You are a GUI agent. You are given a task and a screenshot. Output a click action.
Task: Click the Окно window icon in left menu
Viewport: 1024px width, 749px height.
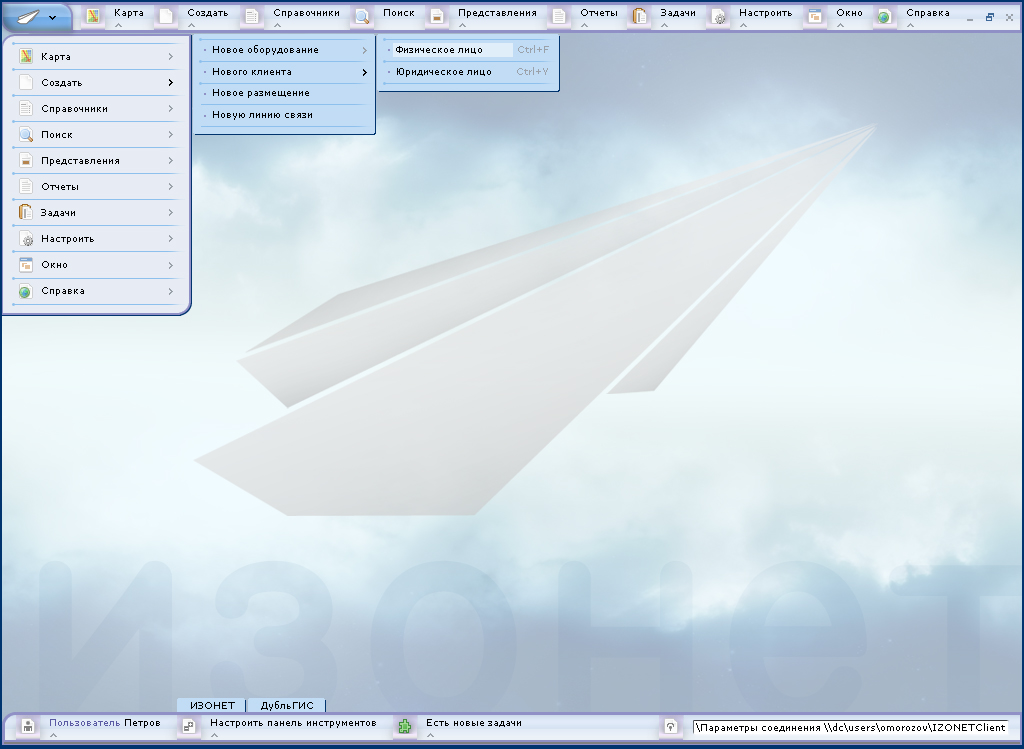pos(26,265)
